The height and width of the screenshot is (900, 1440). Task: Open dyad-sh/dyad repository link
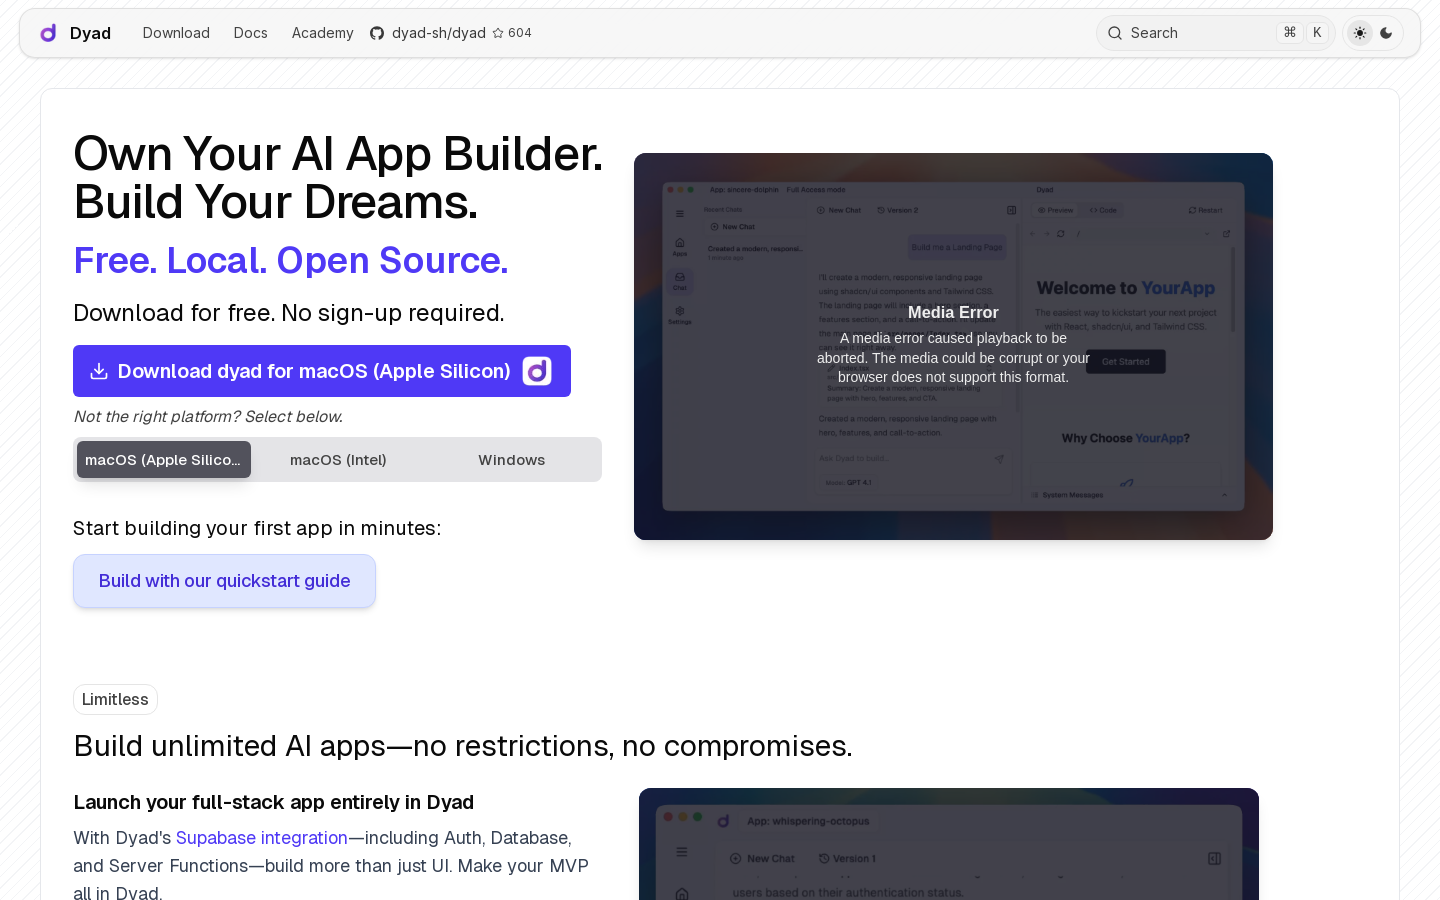point(438,33)
